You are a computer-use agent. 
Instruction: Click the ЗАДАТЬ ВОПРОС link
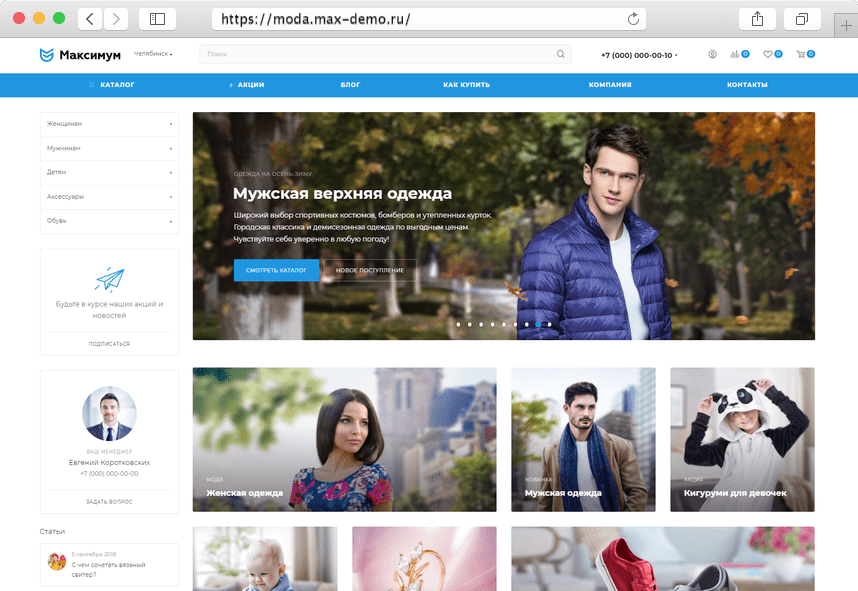coord(109,502)
